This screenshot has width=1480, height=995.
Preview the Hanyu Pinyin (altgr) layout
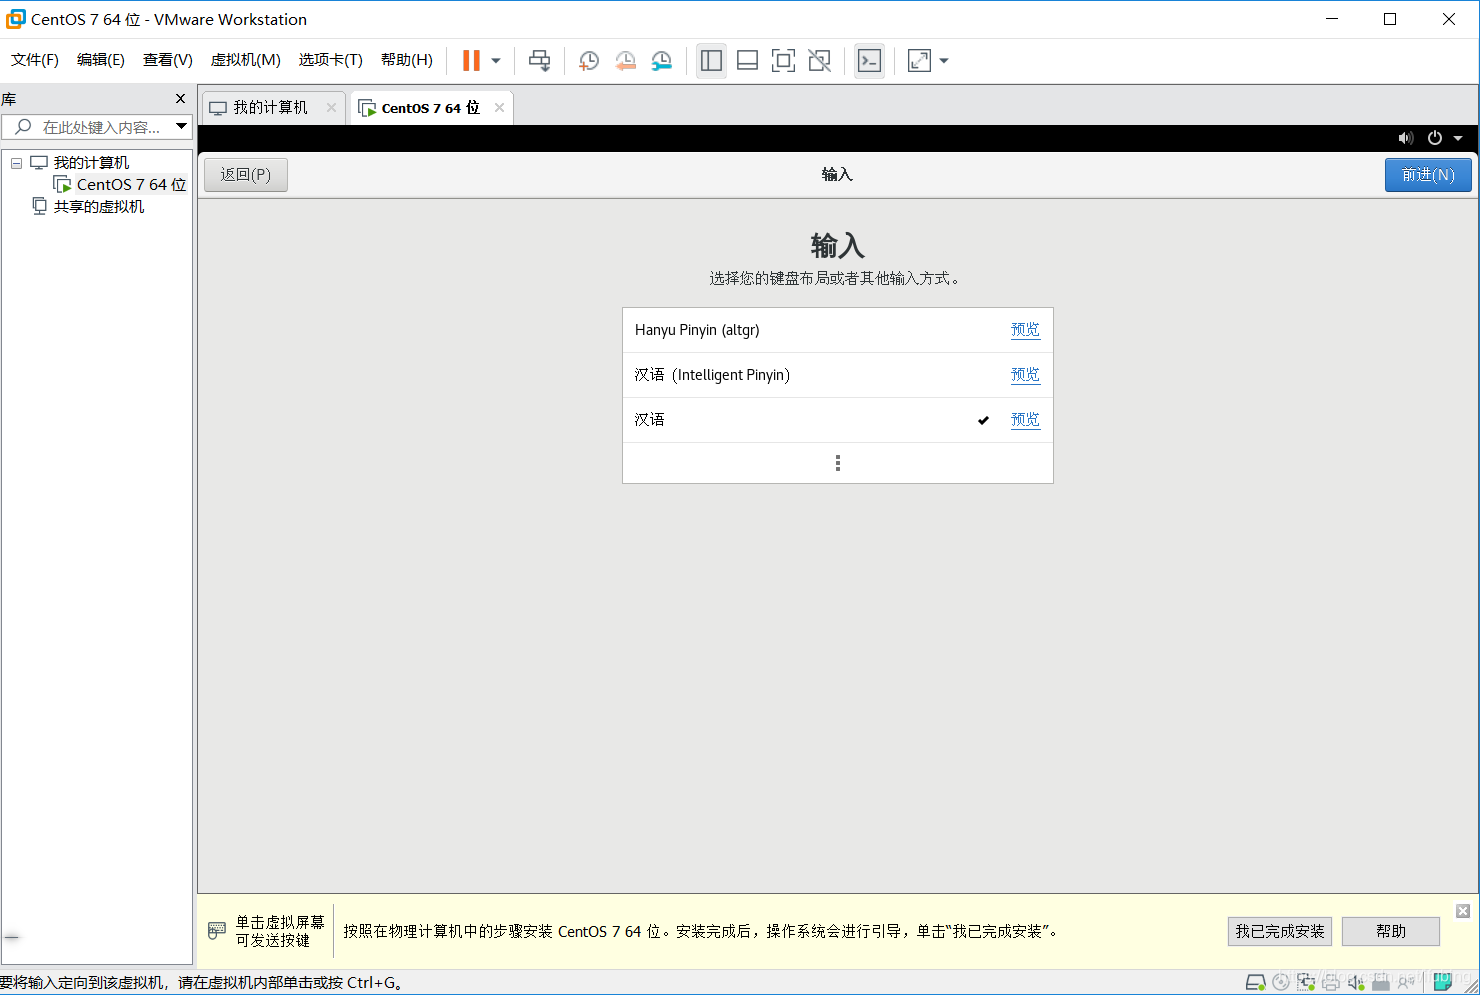click(1025, 330)
